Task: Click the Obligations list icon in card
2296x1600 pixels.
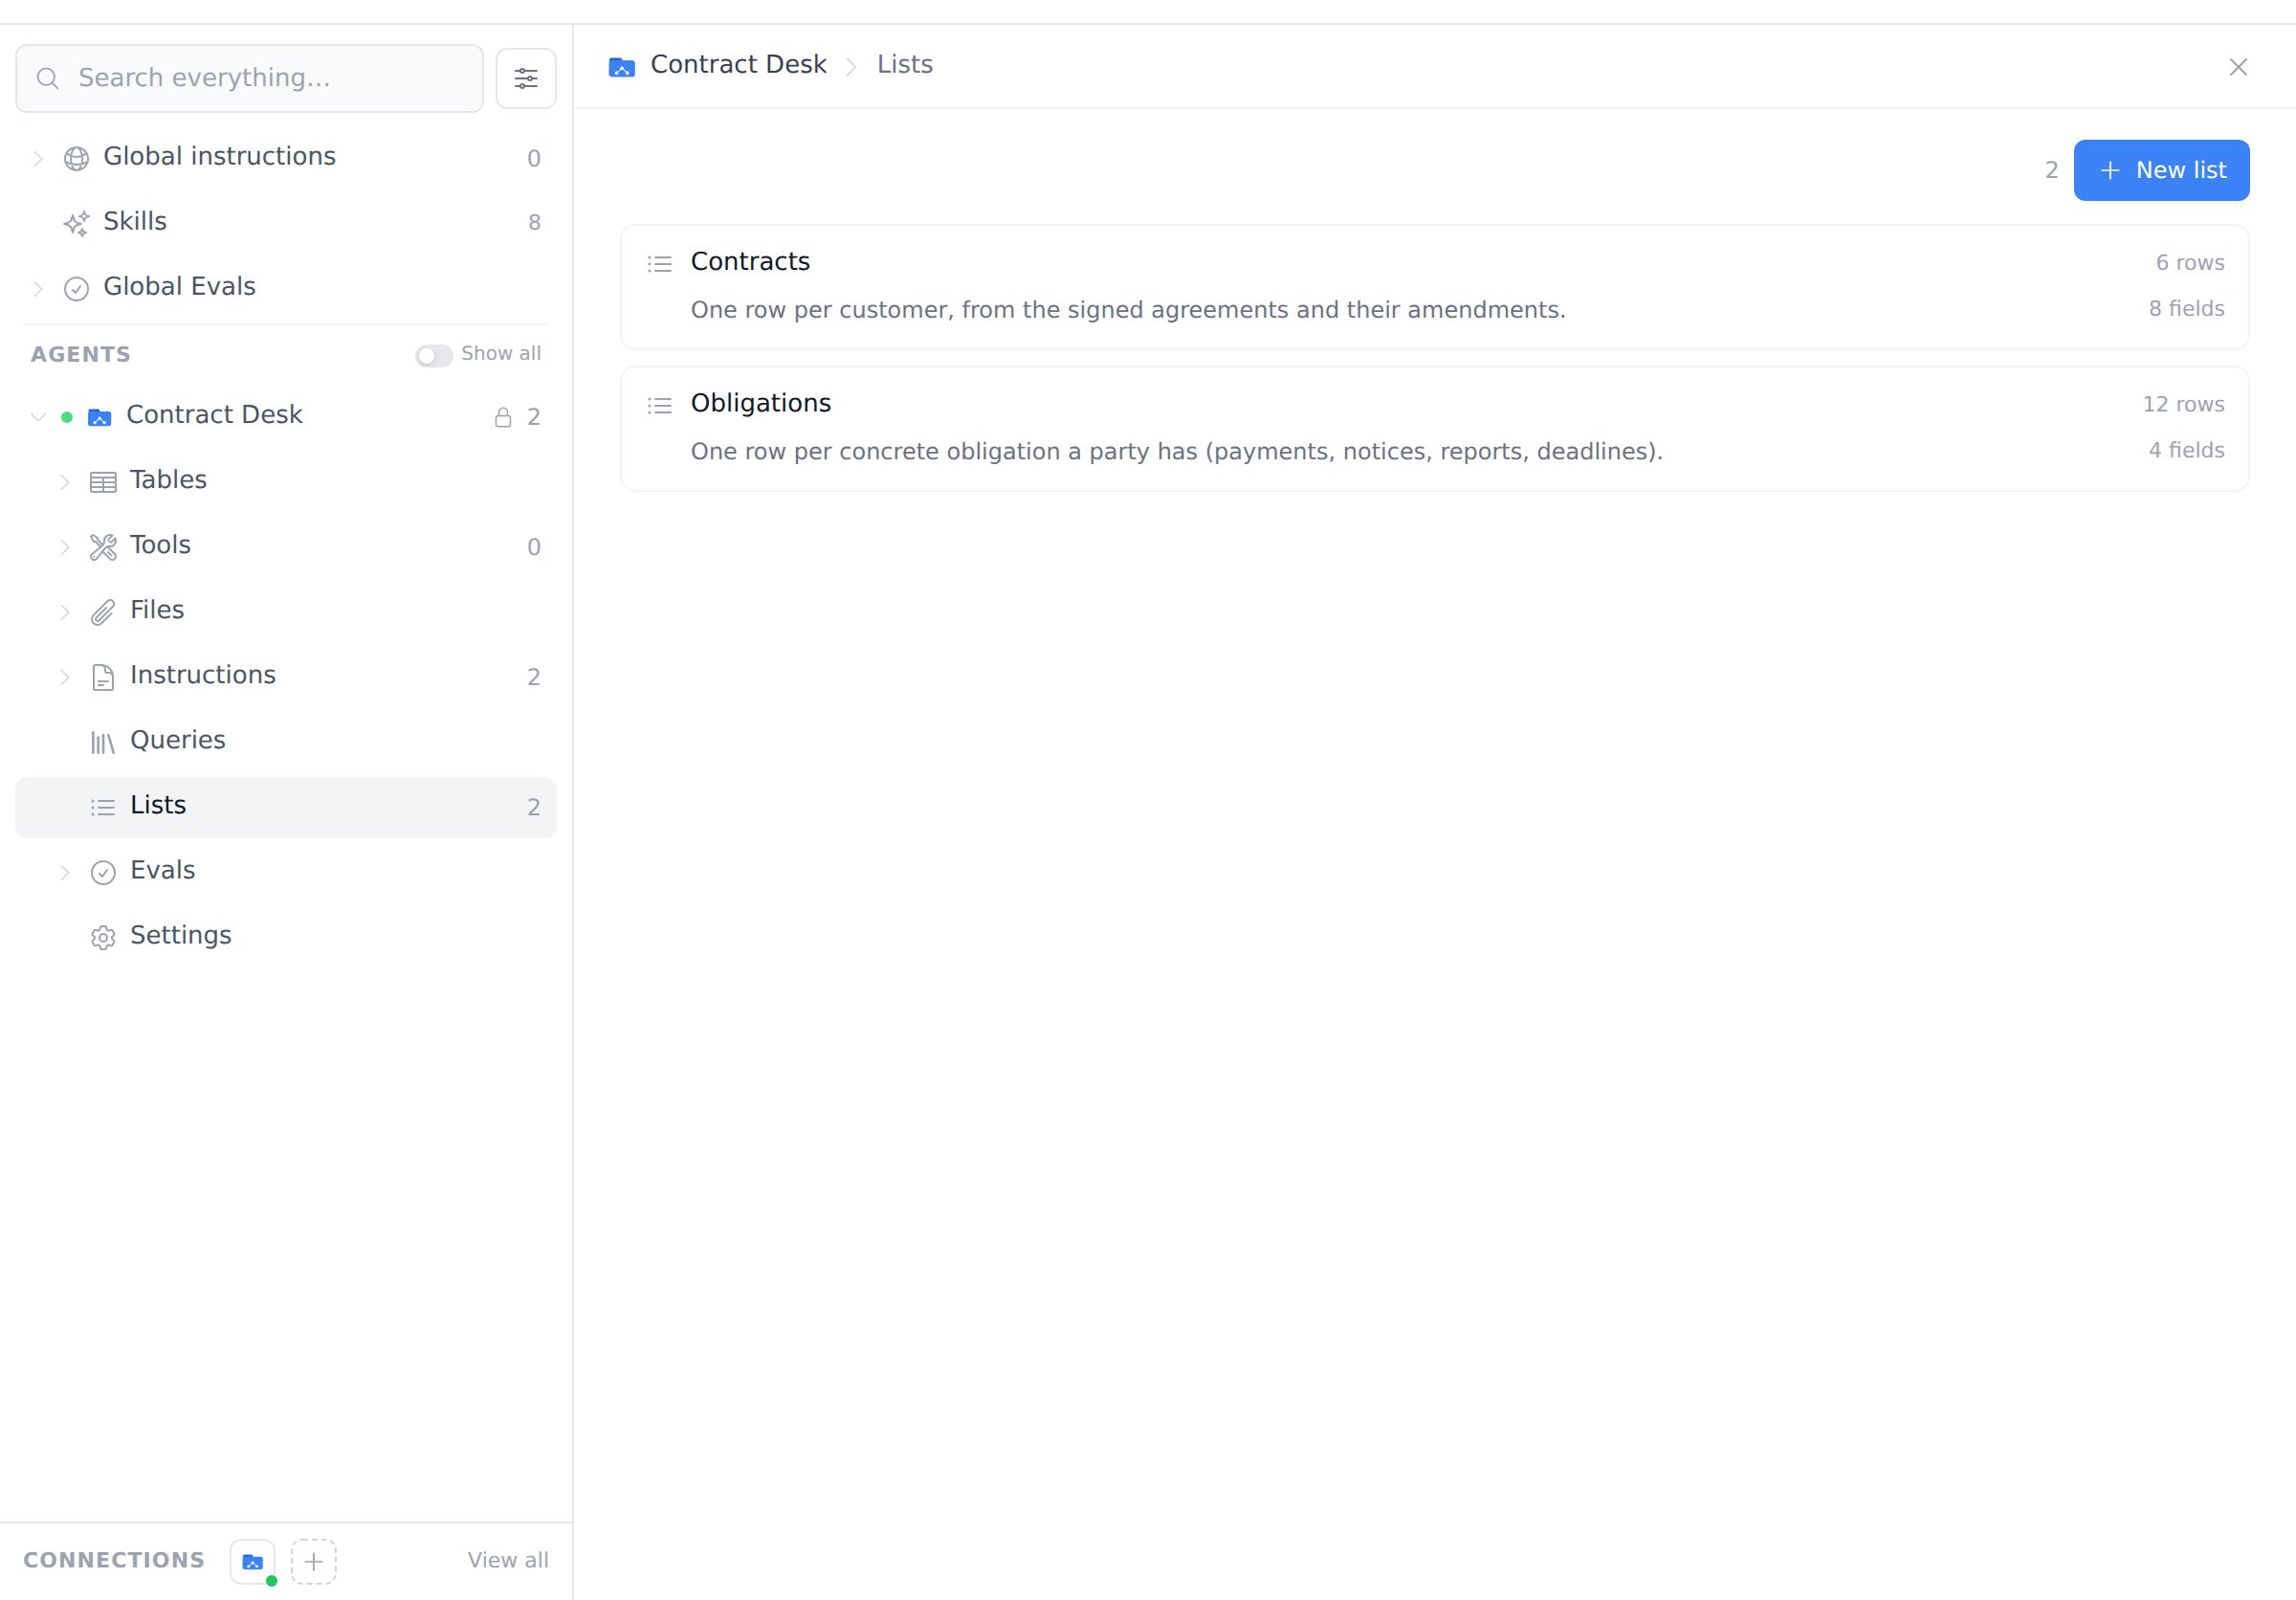Action: pyautogui.click(x=659, y=405)
